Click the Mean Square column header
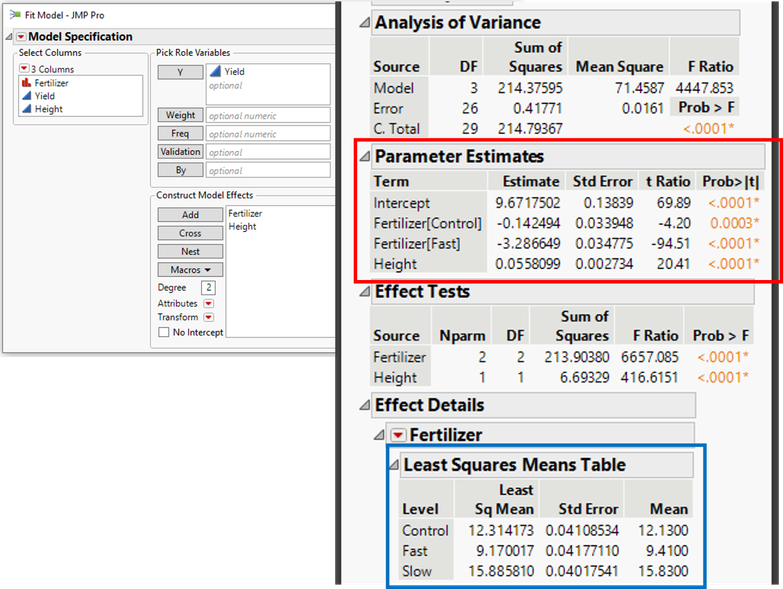783x589 pixels. coord(620,67)
